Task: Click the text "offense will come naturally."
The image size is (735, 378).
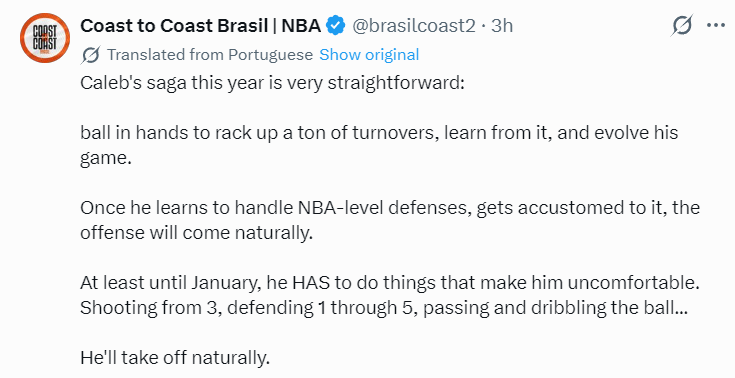Action: 196,233
